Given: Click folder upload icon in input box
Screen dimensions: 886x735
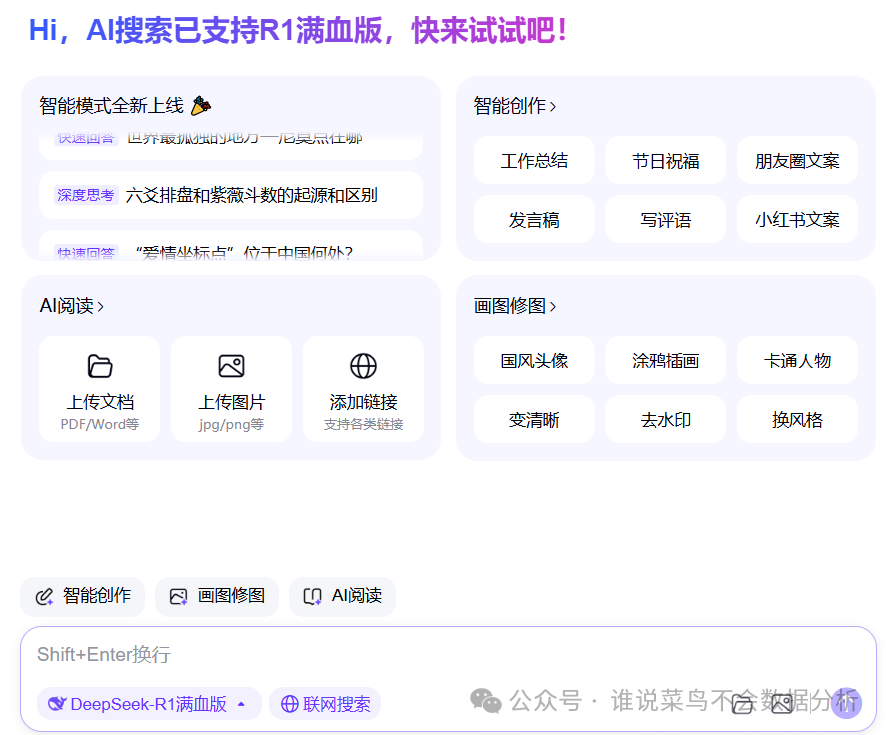Looking at the screenshot, I should click(x=742, y=704).
